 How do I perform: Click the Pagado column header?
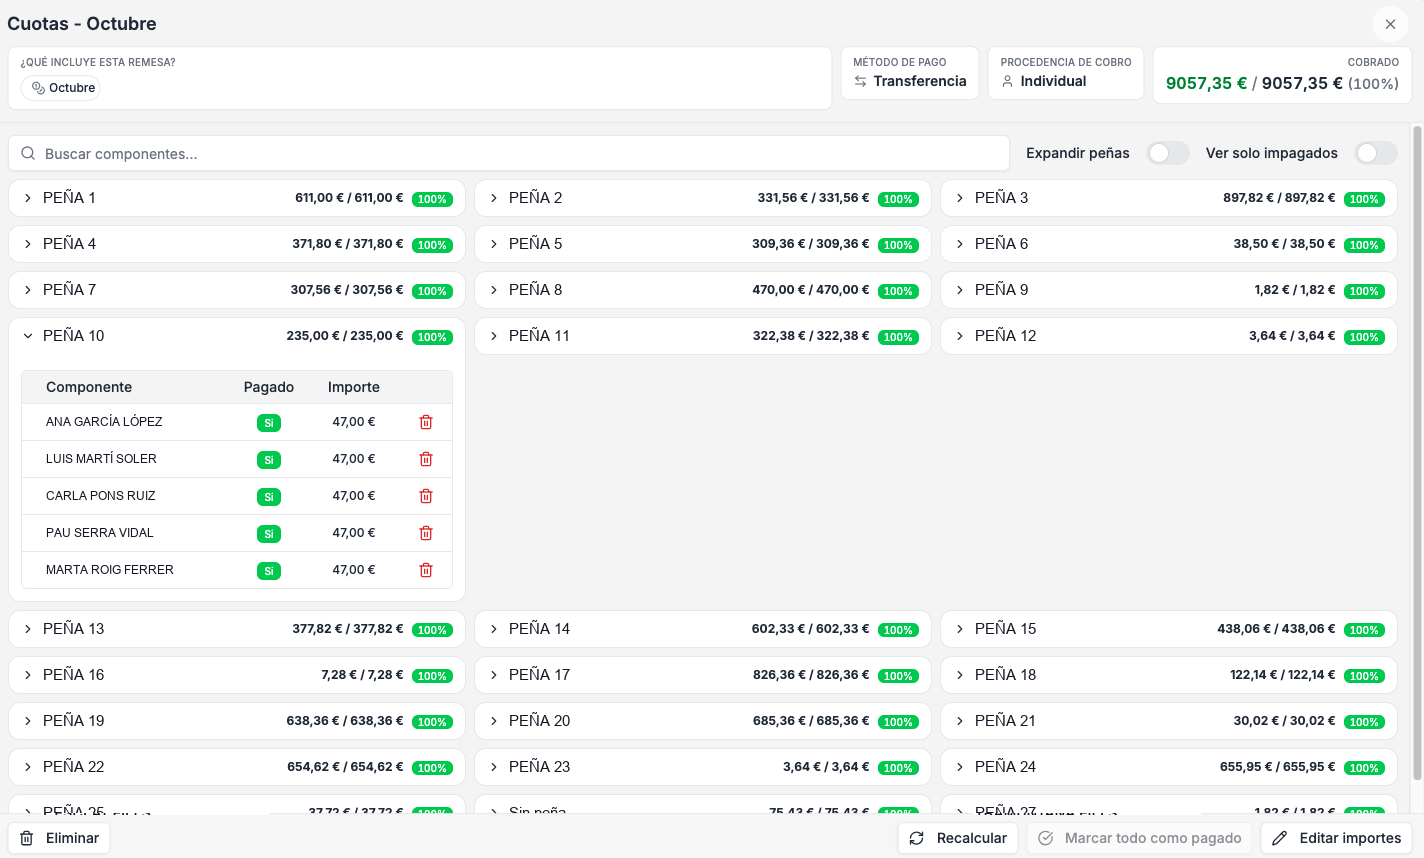pos(269,387)
